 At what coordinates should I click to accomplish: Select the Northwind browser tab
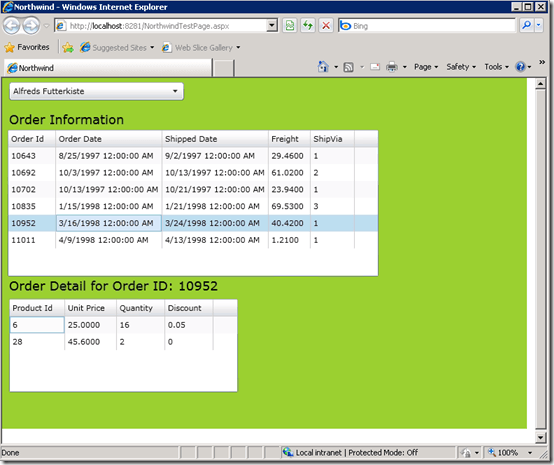click(108, 68)
